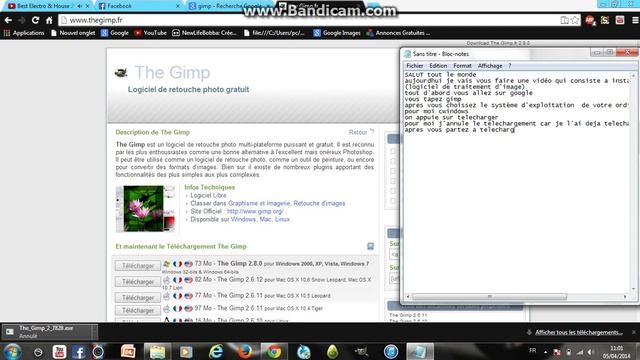Open Notepad's Affichage menu

point(490,66)
